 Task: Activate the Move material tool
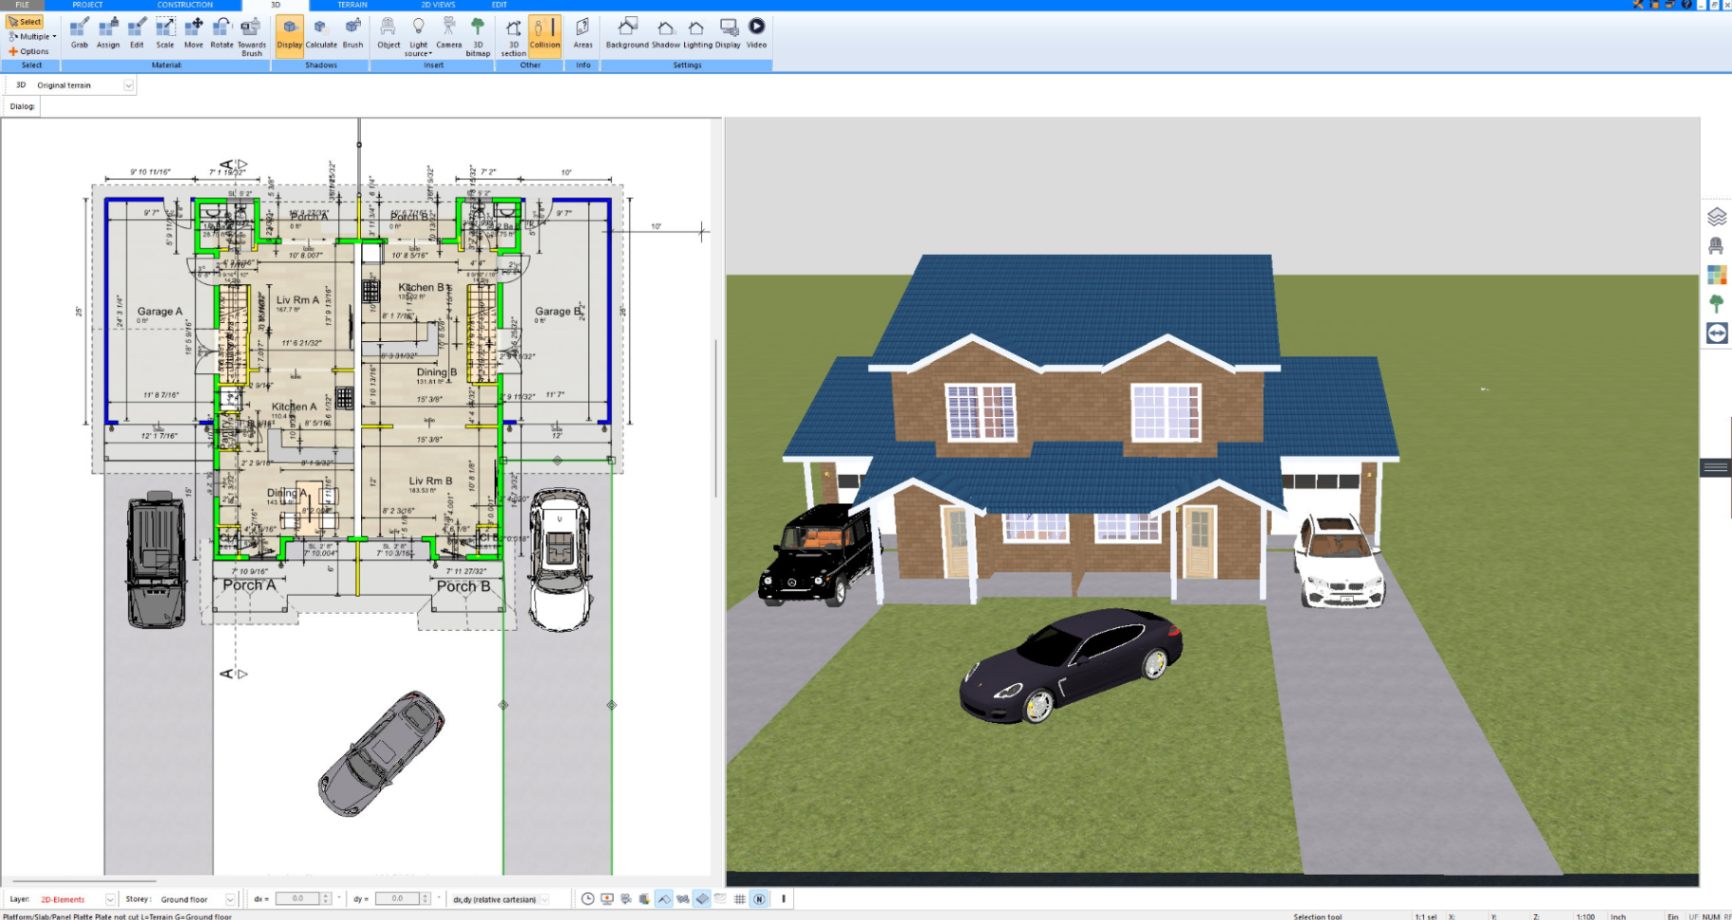pyautogui.click(x=193, y=33)
